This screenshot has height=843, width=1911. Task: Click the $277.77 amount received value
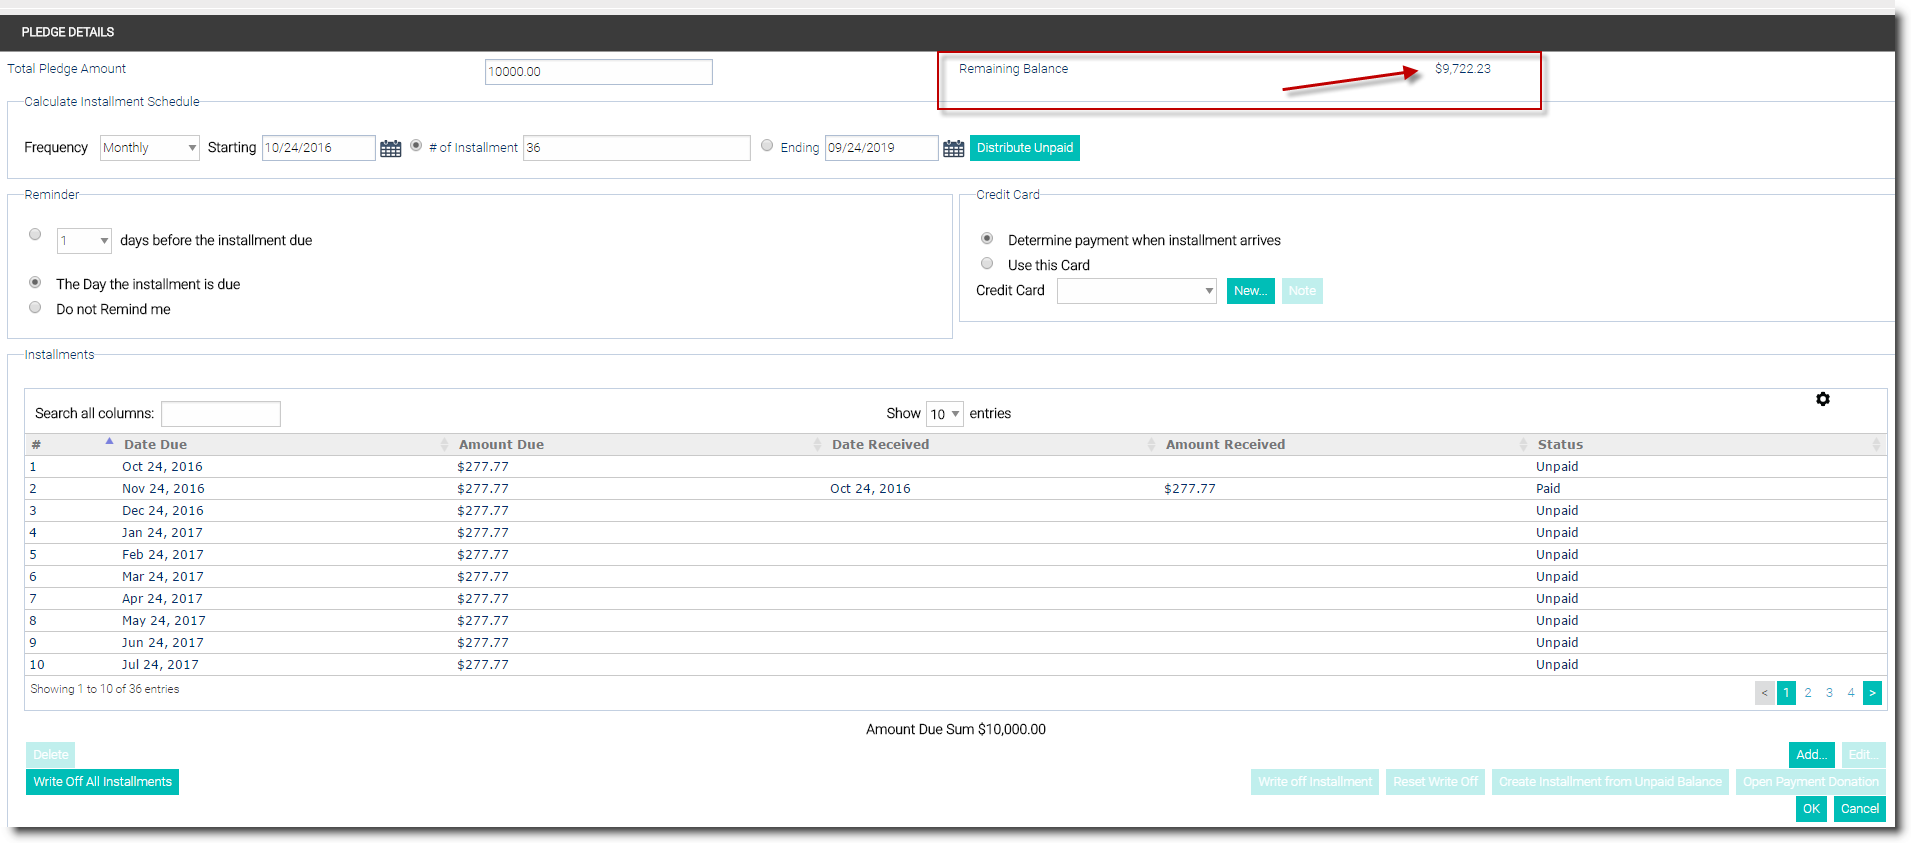[x=1190, y=489]
